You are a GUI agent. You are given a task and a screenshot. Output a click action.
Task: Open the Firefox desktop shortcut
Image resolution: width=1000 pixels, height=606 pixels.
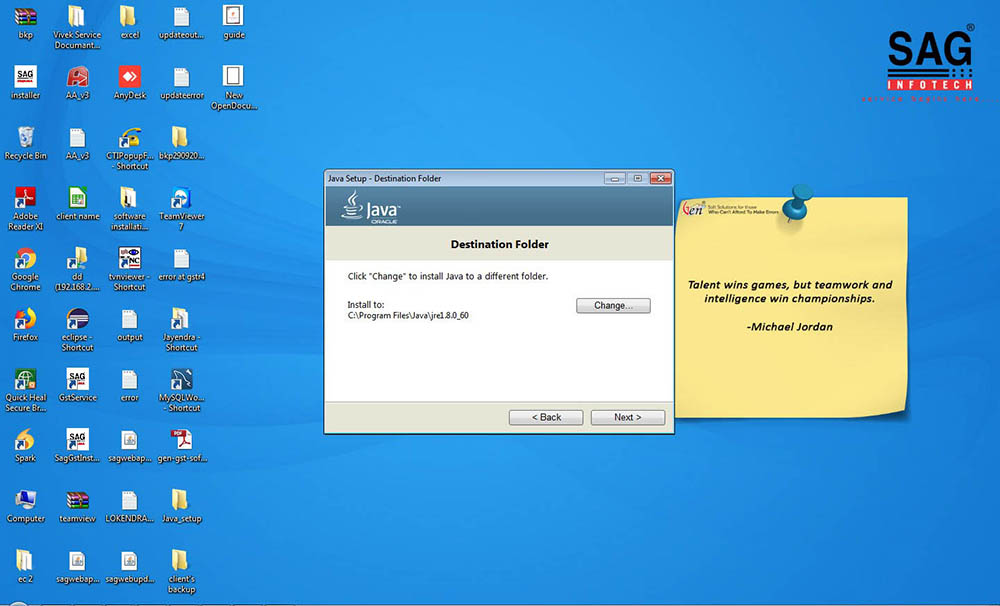point(26,320)
